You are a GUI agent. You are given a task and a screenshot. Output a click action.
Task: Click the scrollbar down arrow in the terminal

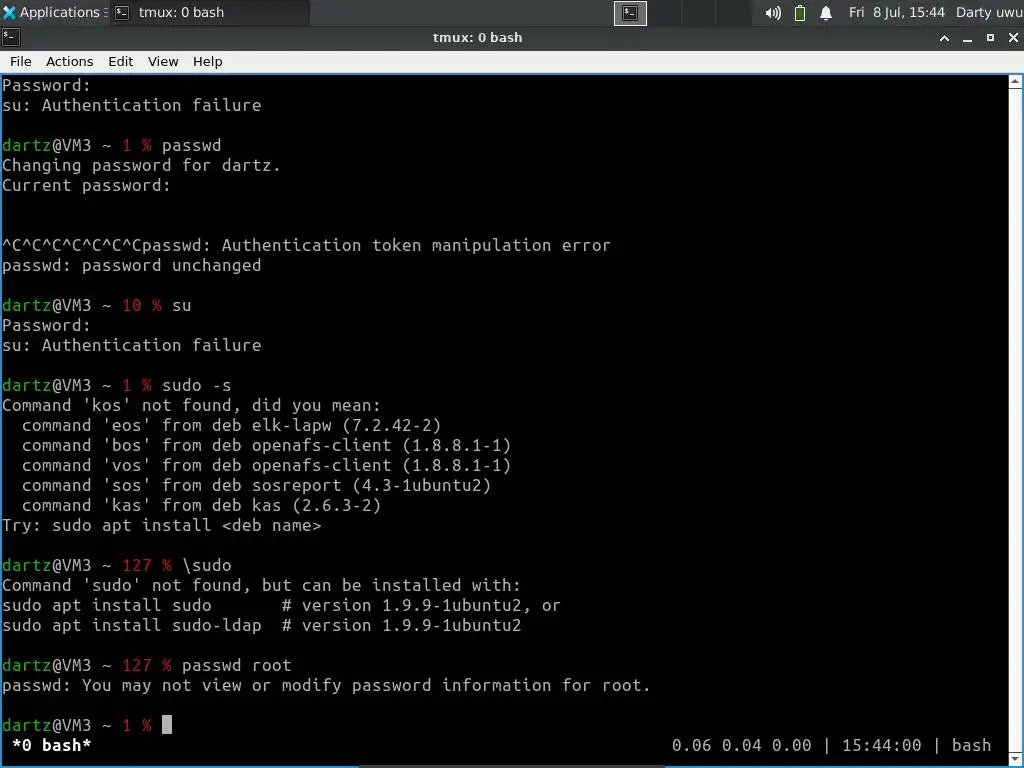coord(1015,757)
